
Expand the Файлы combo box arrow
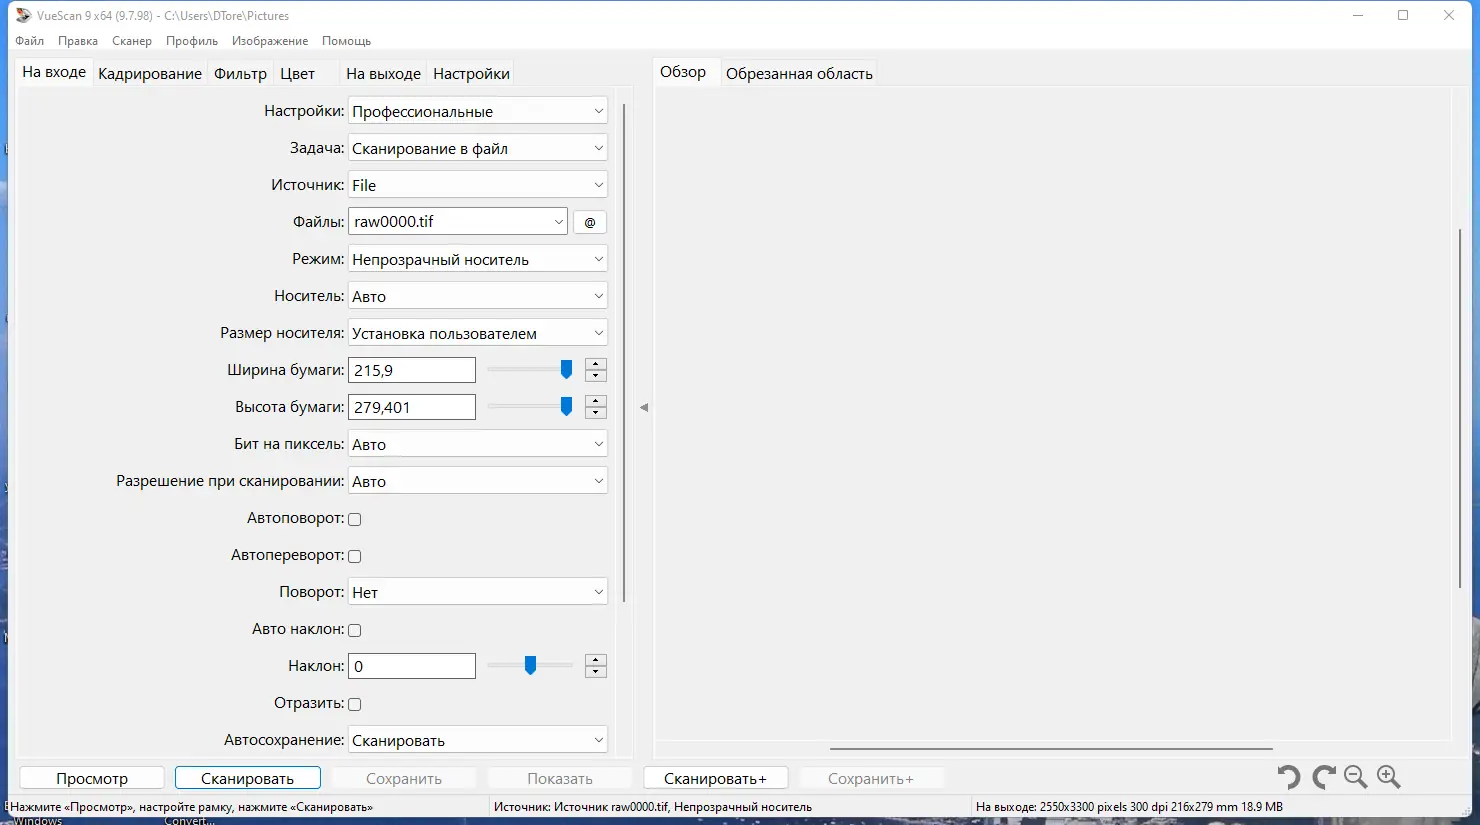coord(558,222)
